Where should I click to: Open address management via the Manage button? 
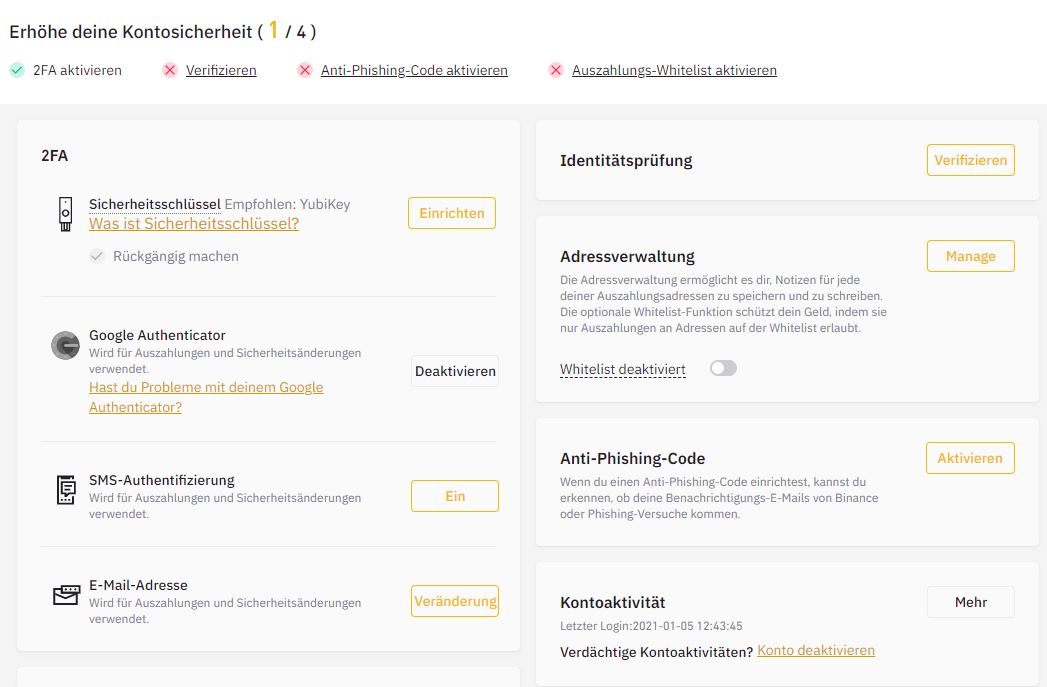[x=970, y=256]
